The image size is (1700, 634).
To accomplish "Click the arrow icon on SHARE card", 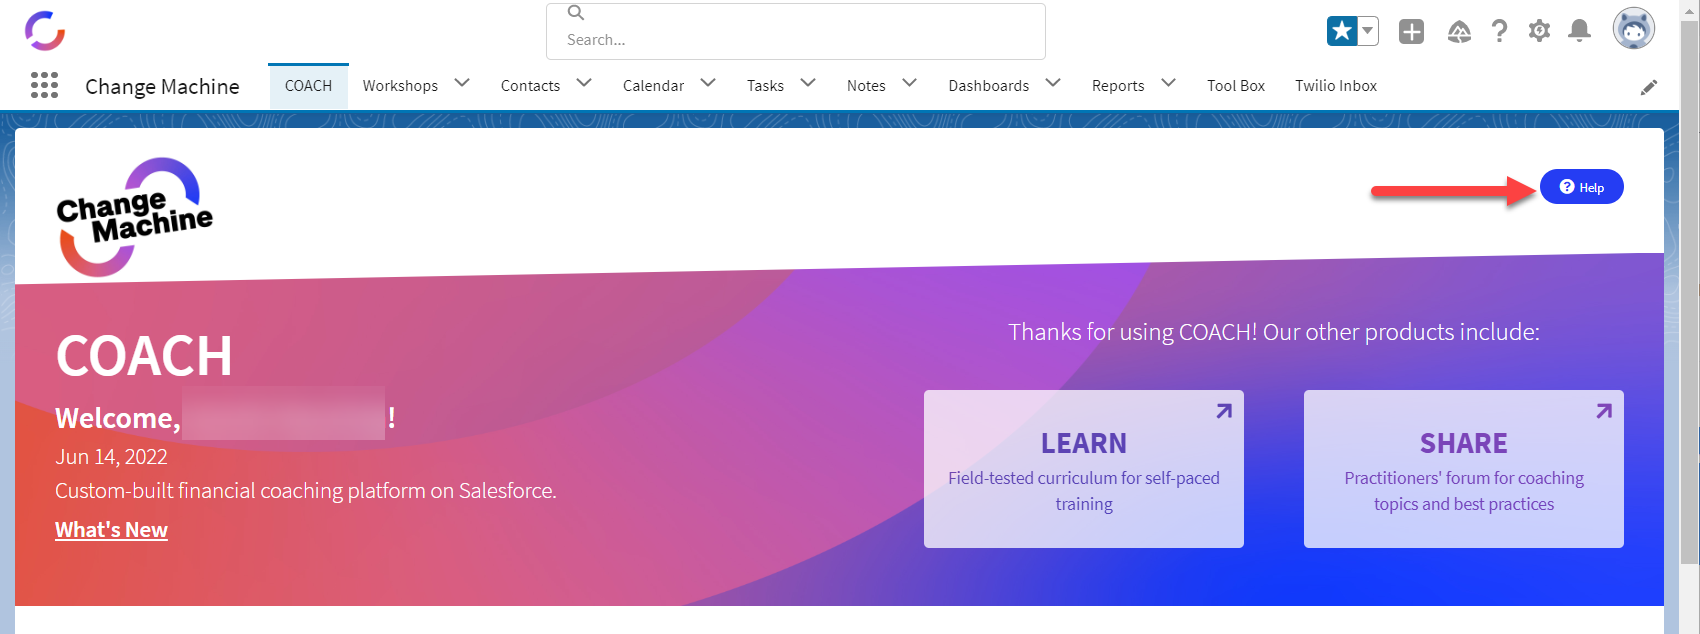I will pos(1604,411).
